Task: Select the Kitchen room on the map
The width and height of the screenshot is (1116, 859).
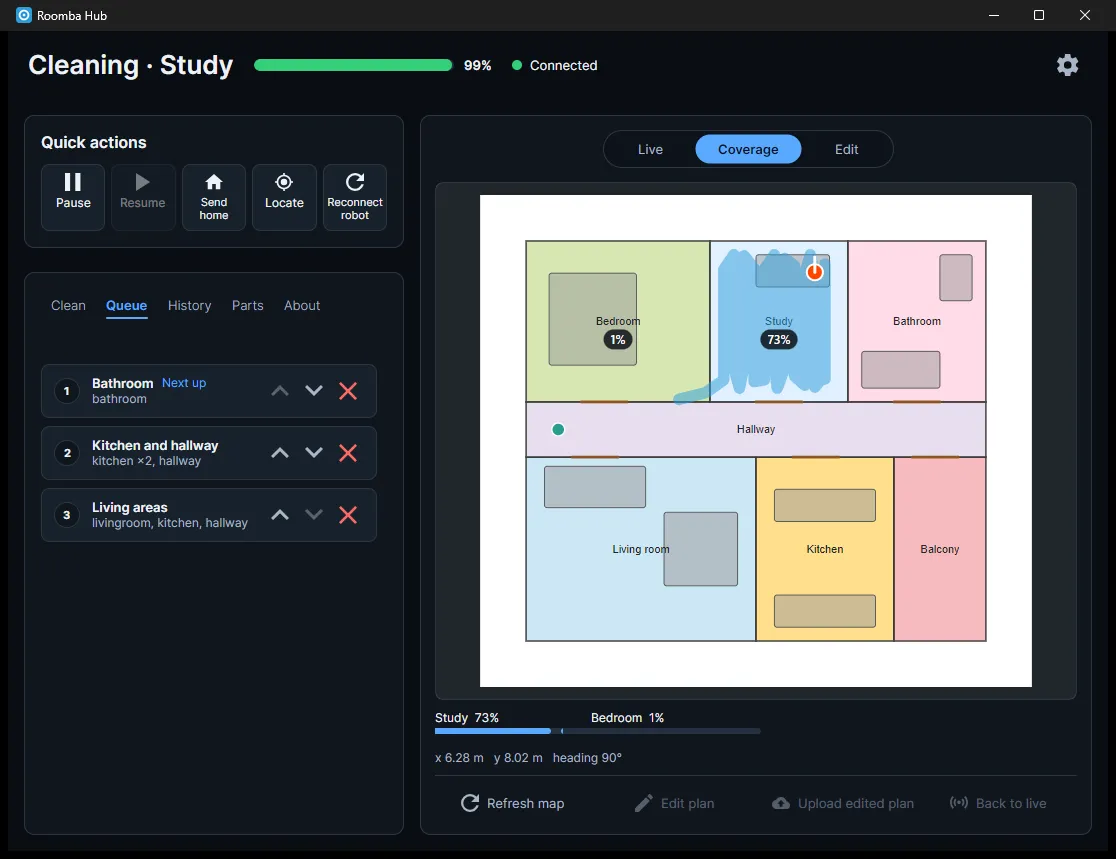Action: coord(824,549)
